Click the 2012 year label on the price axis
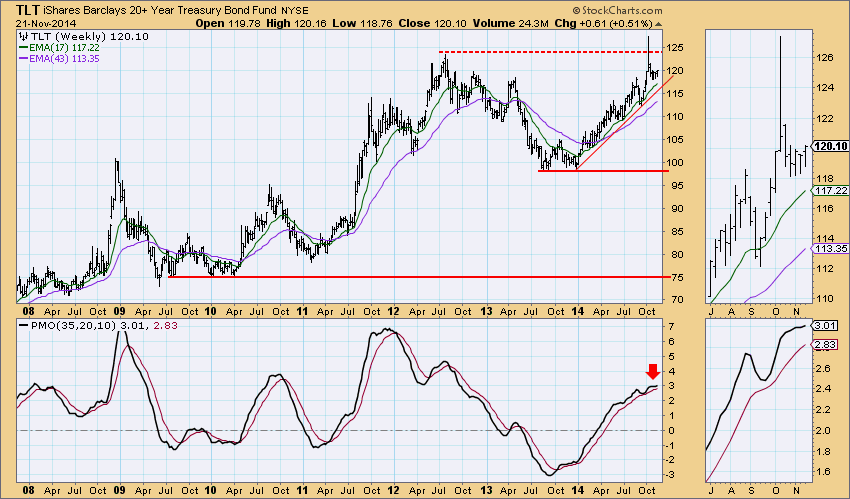This screenshot has width=850, height=499. (394, 312)
